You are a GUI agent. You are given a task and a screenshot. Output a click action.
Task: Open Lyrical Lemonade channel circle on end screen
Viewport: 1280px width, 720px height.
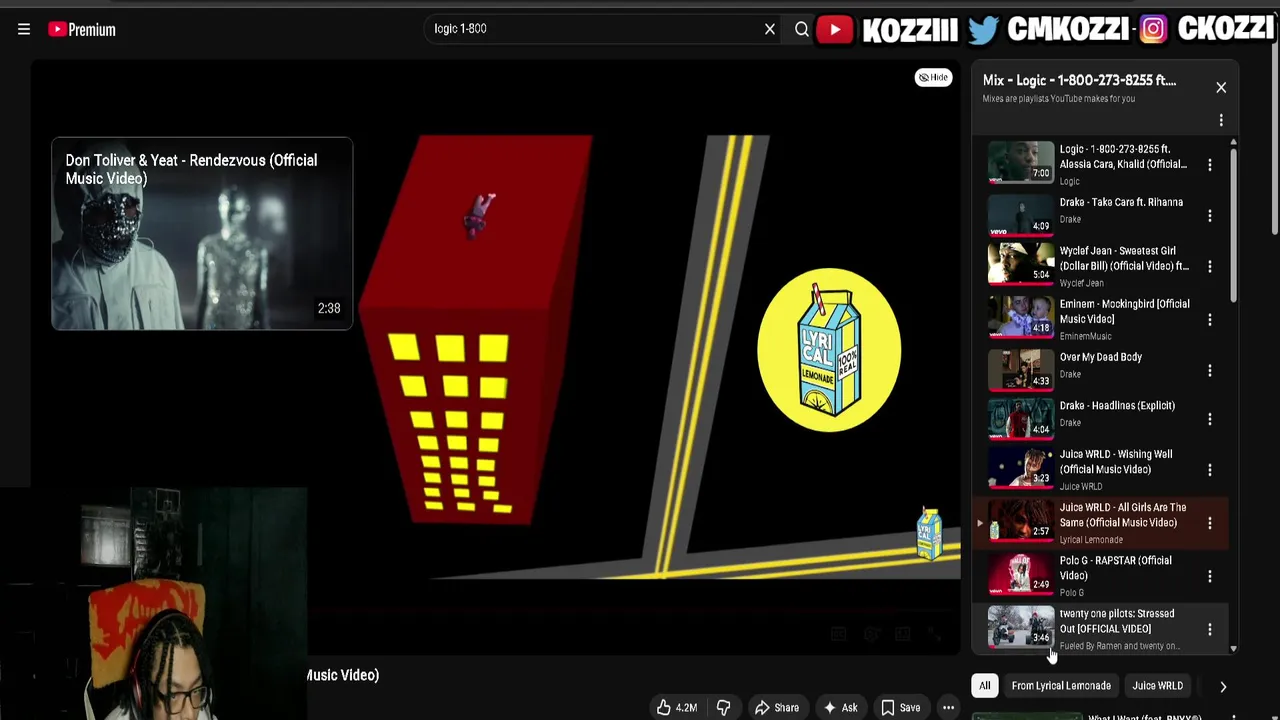click(x=829, y=350)
